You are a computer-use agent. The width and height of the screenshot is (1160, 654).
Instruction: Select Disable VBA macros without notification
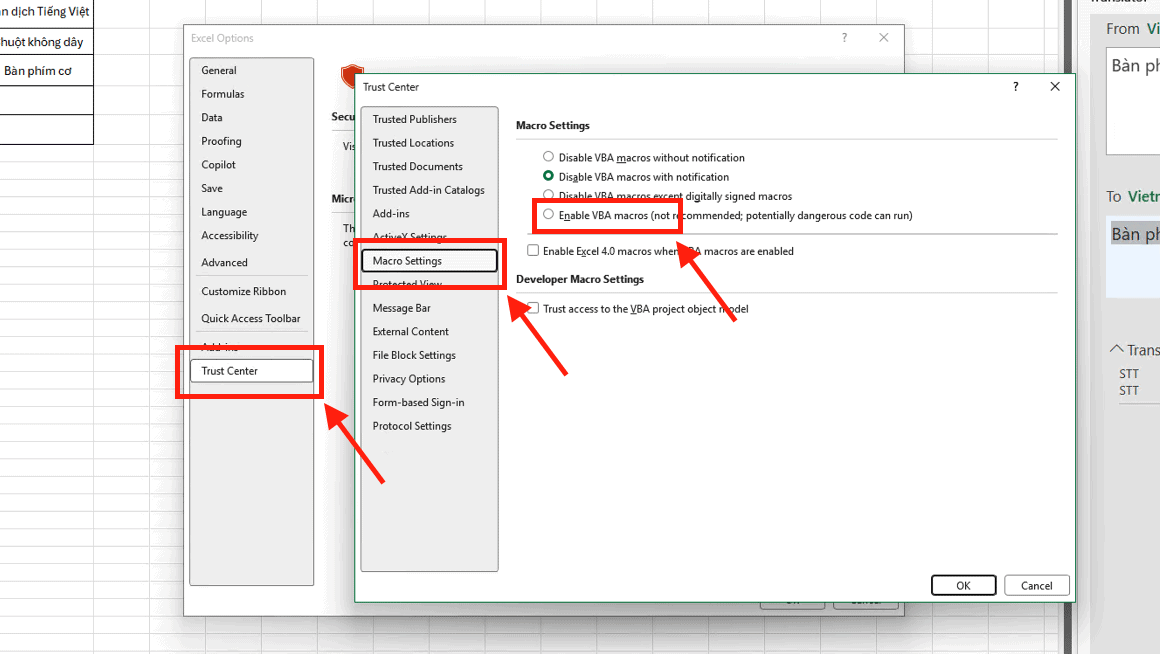pyautogui.click(x=548, y=157)
